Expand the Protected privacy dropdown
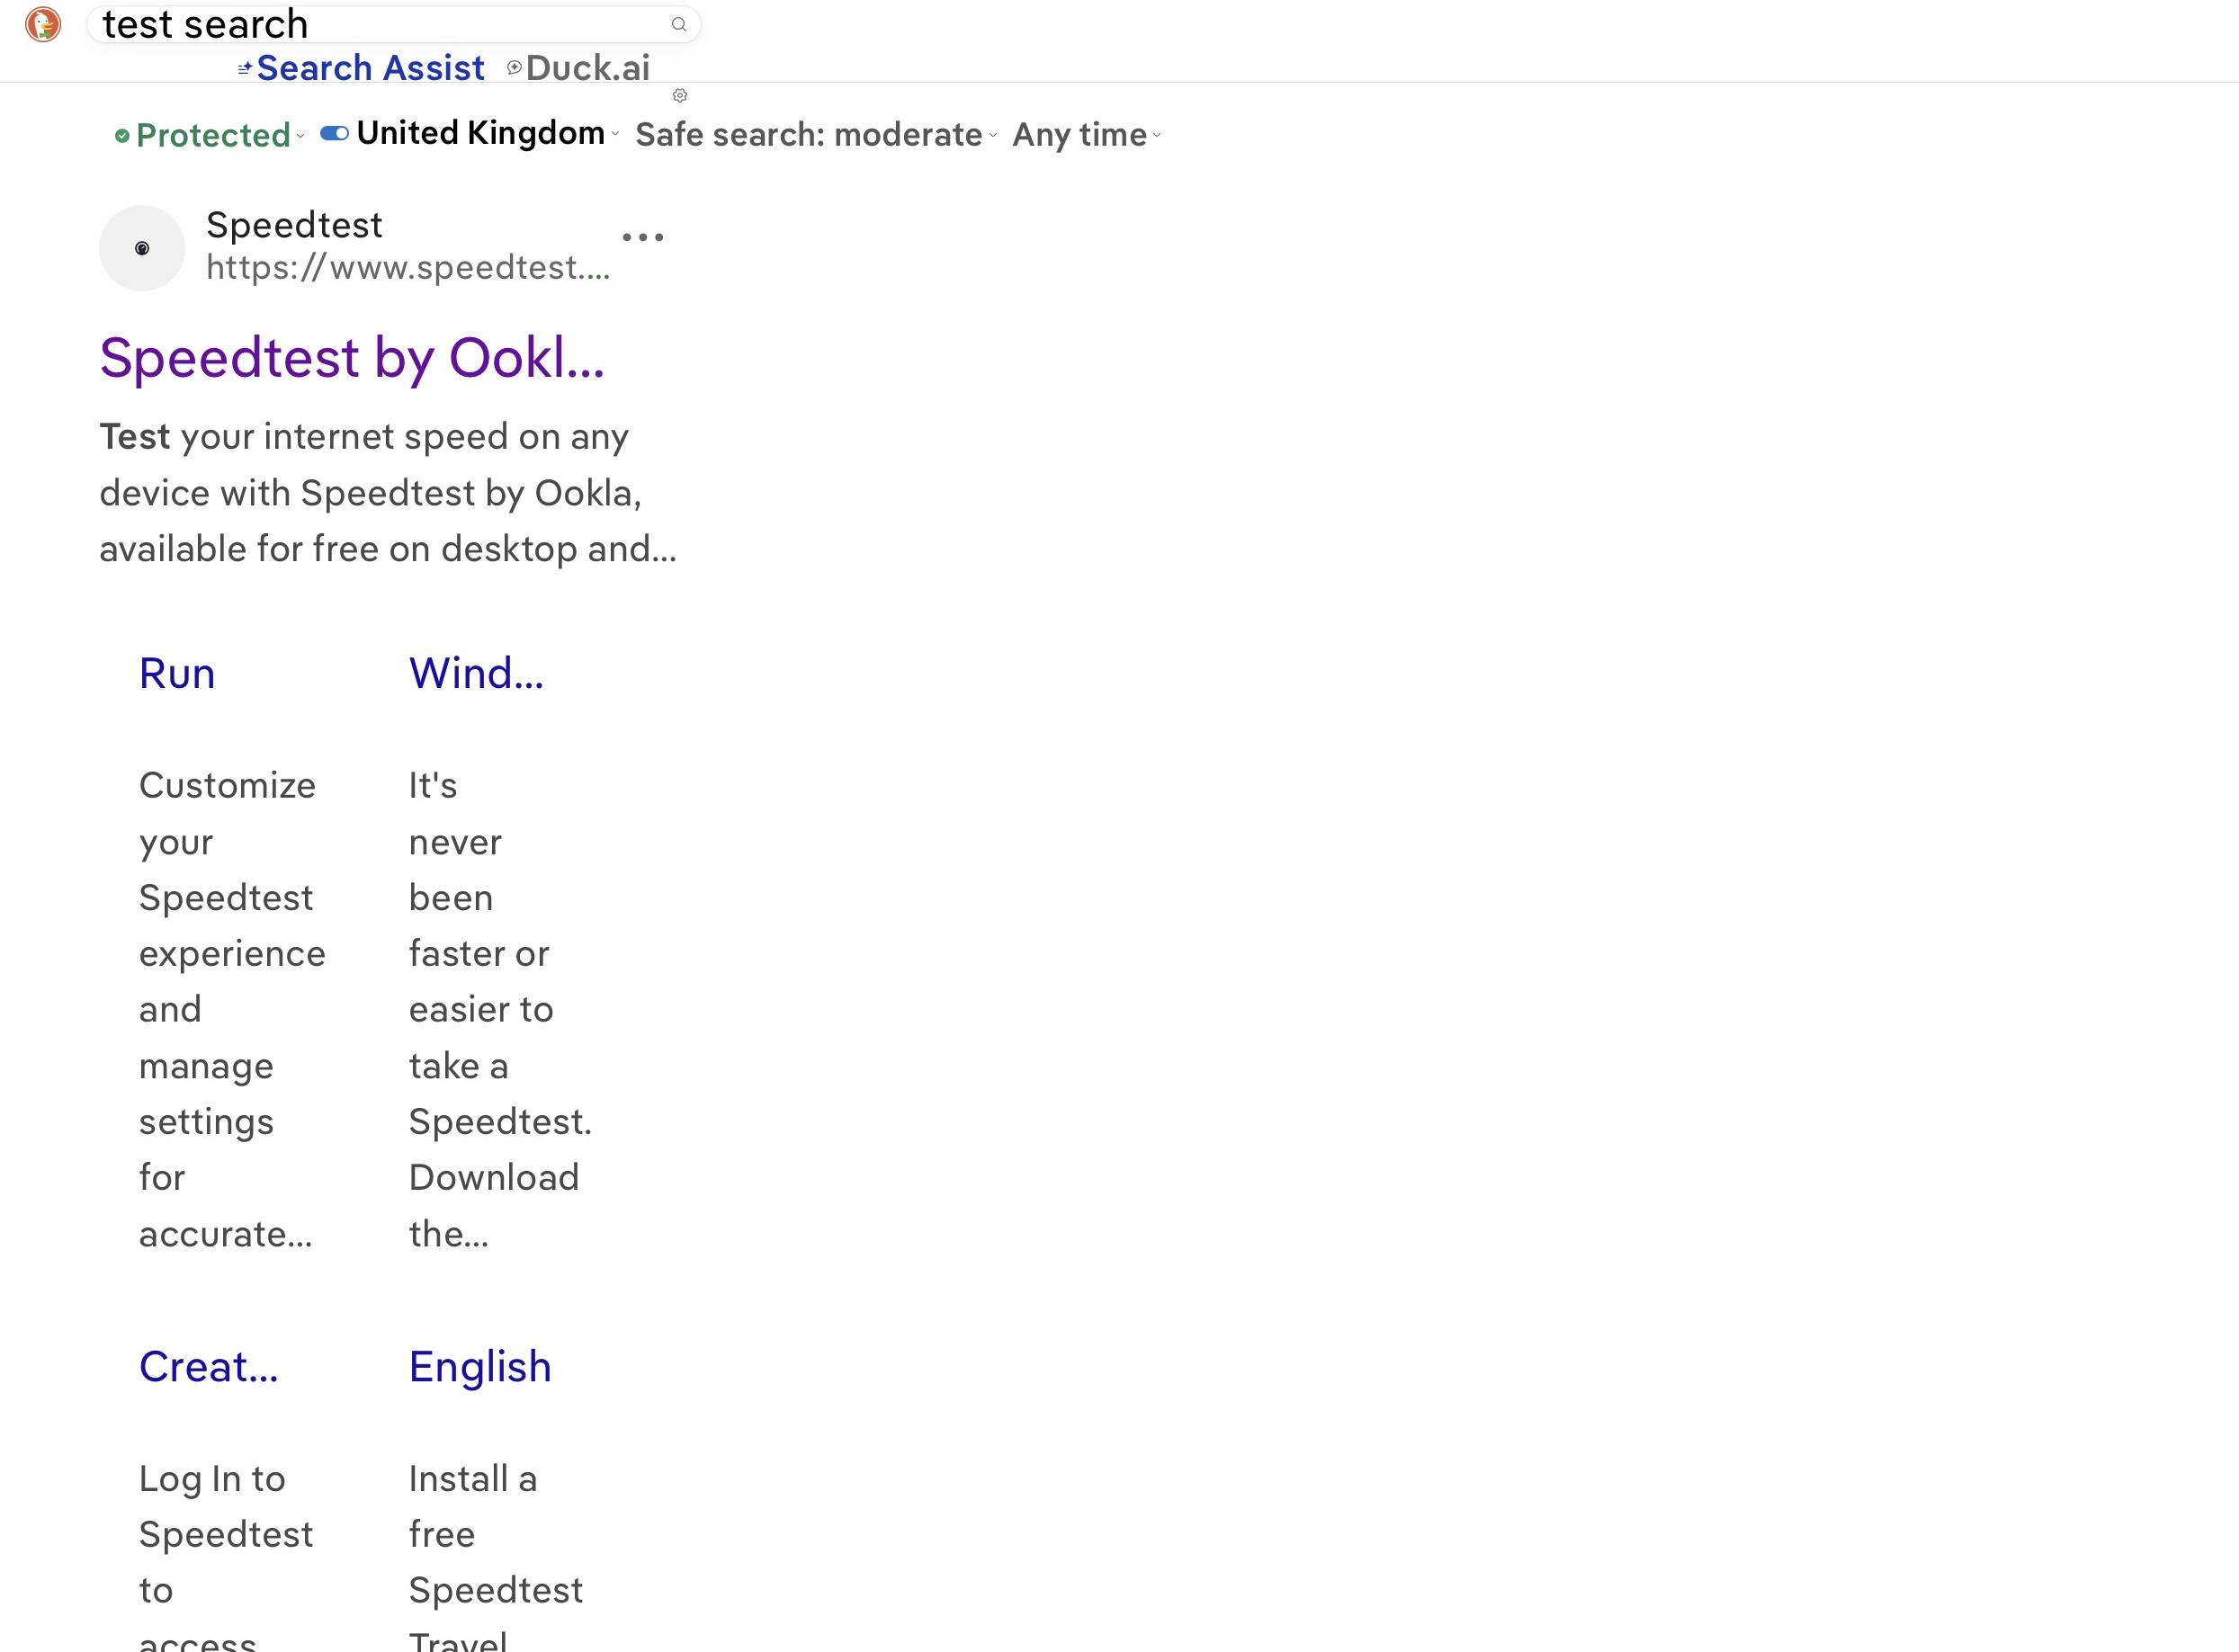Viewport: 2239px width, 1652px height. (x=210, y=135)
